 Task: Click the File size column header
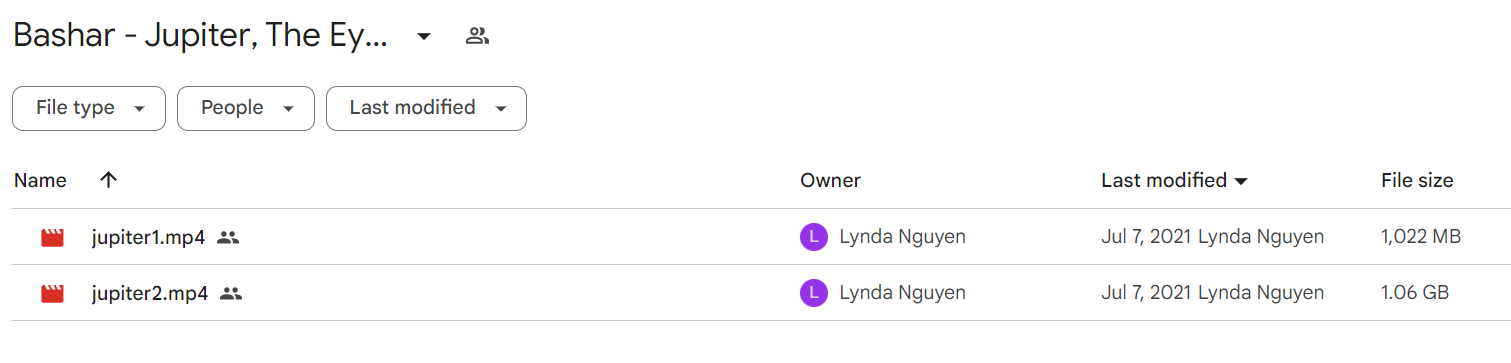[x=1417, y=180]
